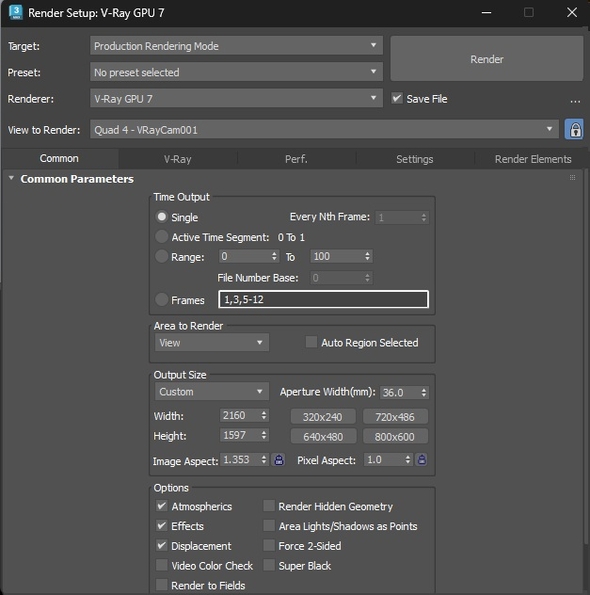Select the Active Time Segment radio button
The width and height of the screenshot is (590, 595).
[x=162, y=237]
